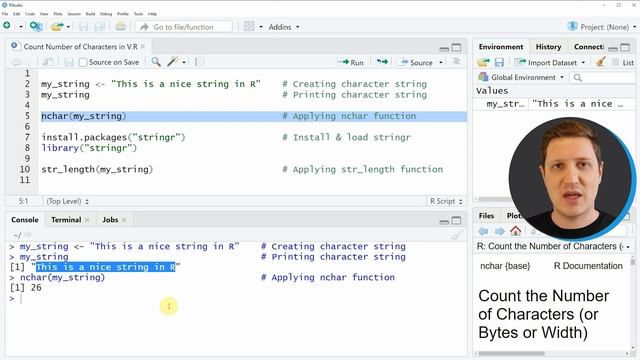Open the File menu
This screenshot has width=640, height=360.
click(5, 14)
